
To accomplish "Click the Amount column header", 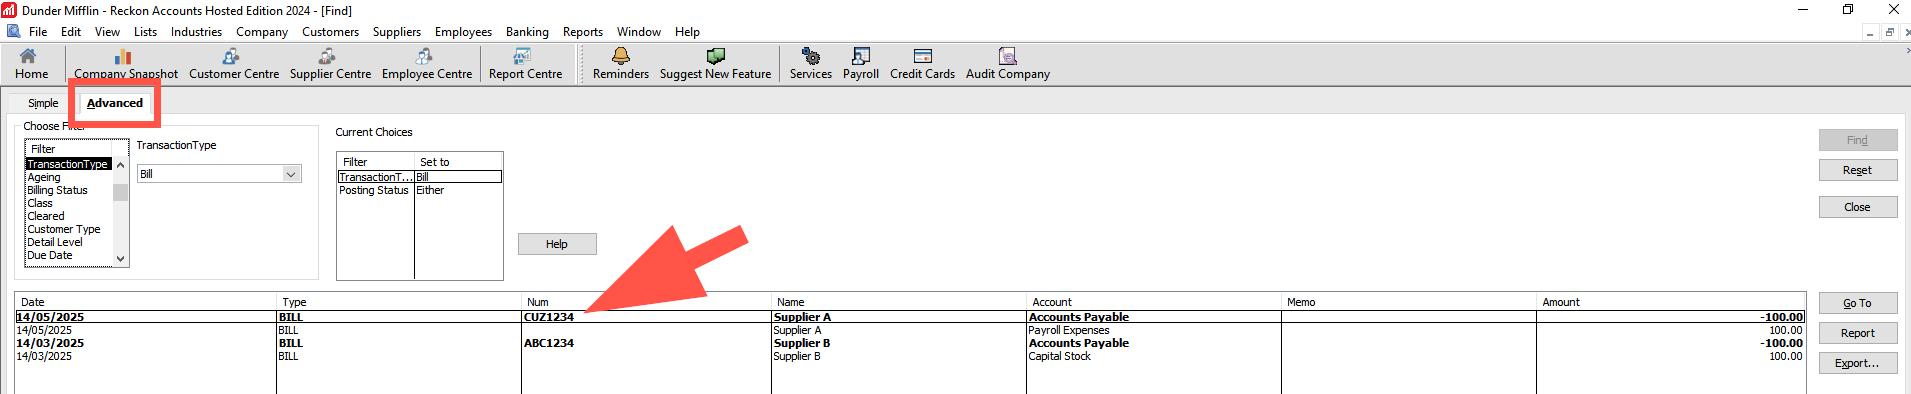I will click(x=1671, y=302).
